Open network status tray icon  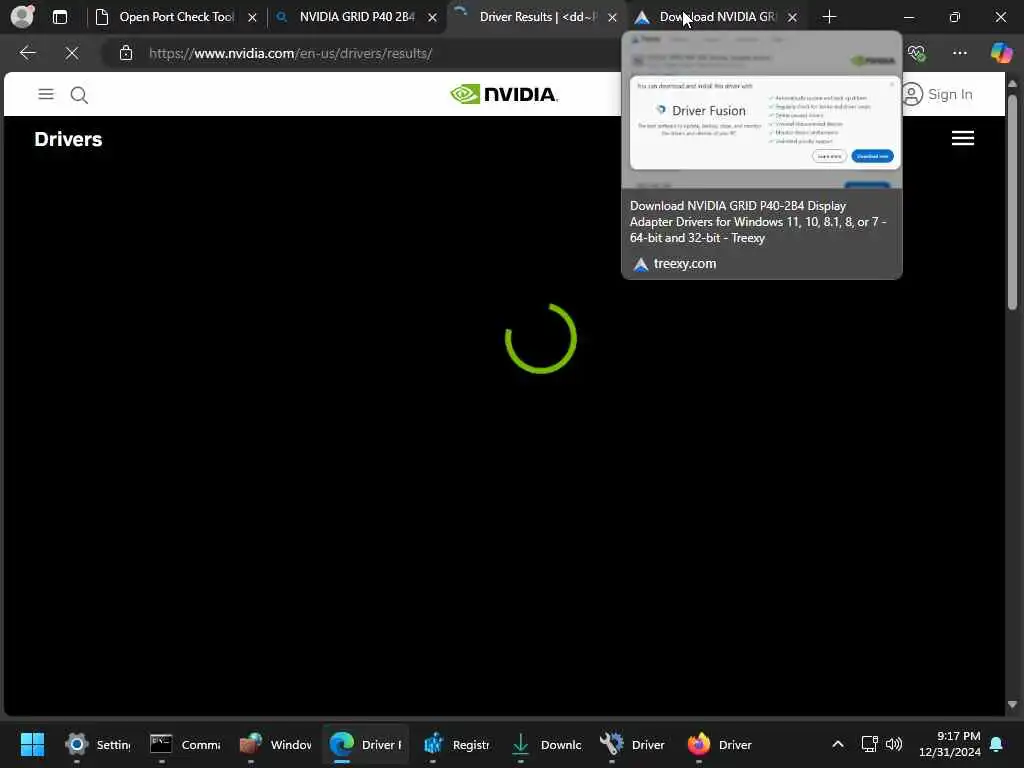click(869, 744)
